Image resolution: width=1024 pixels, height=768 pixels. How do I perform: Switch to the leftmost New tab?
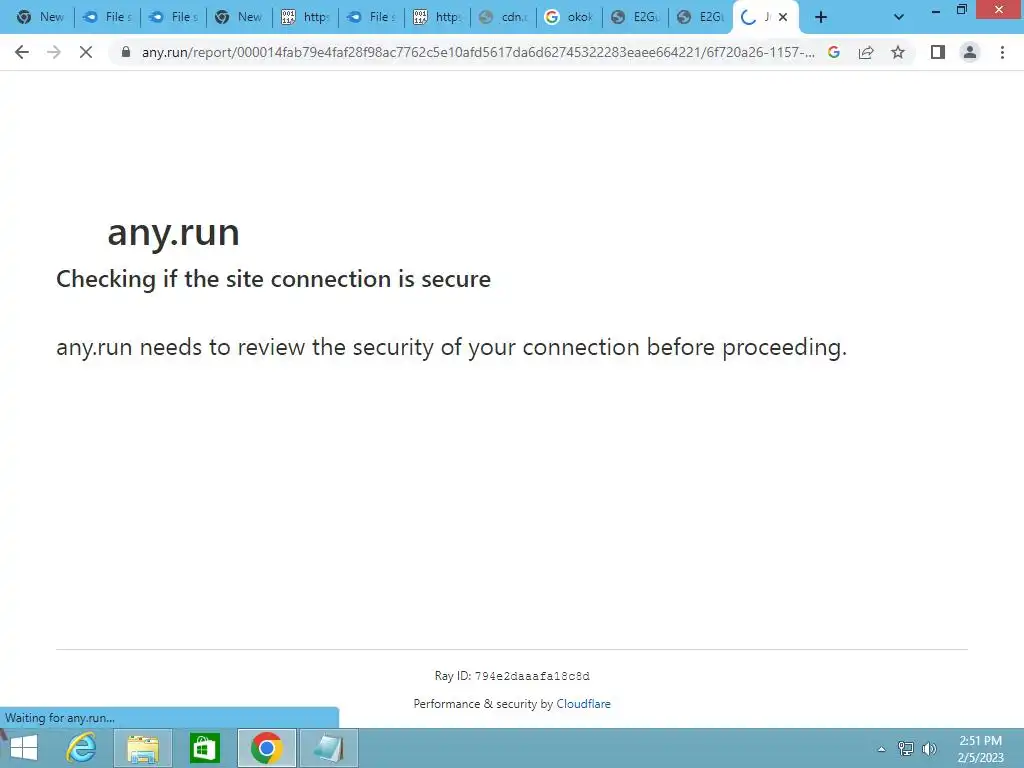click(x=42, y=17)
